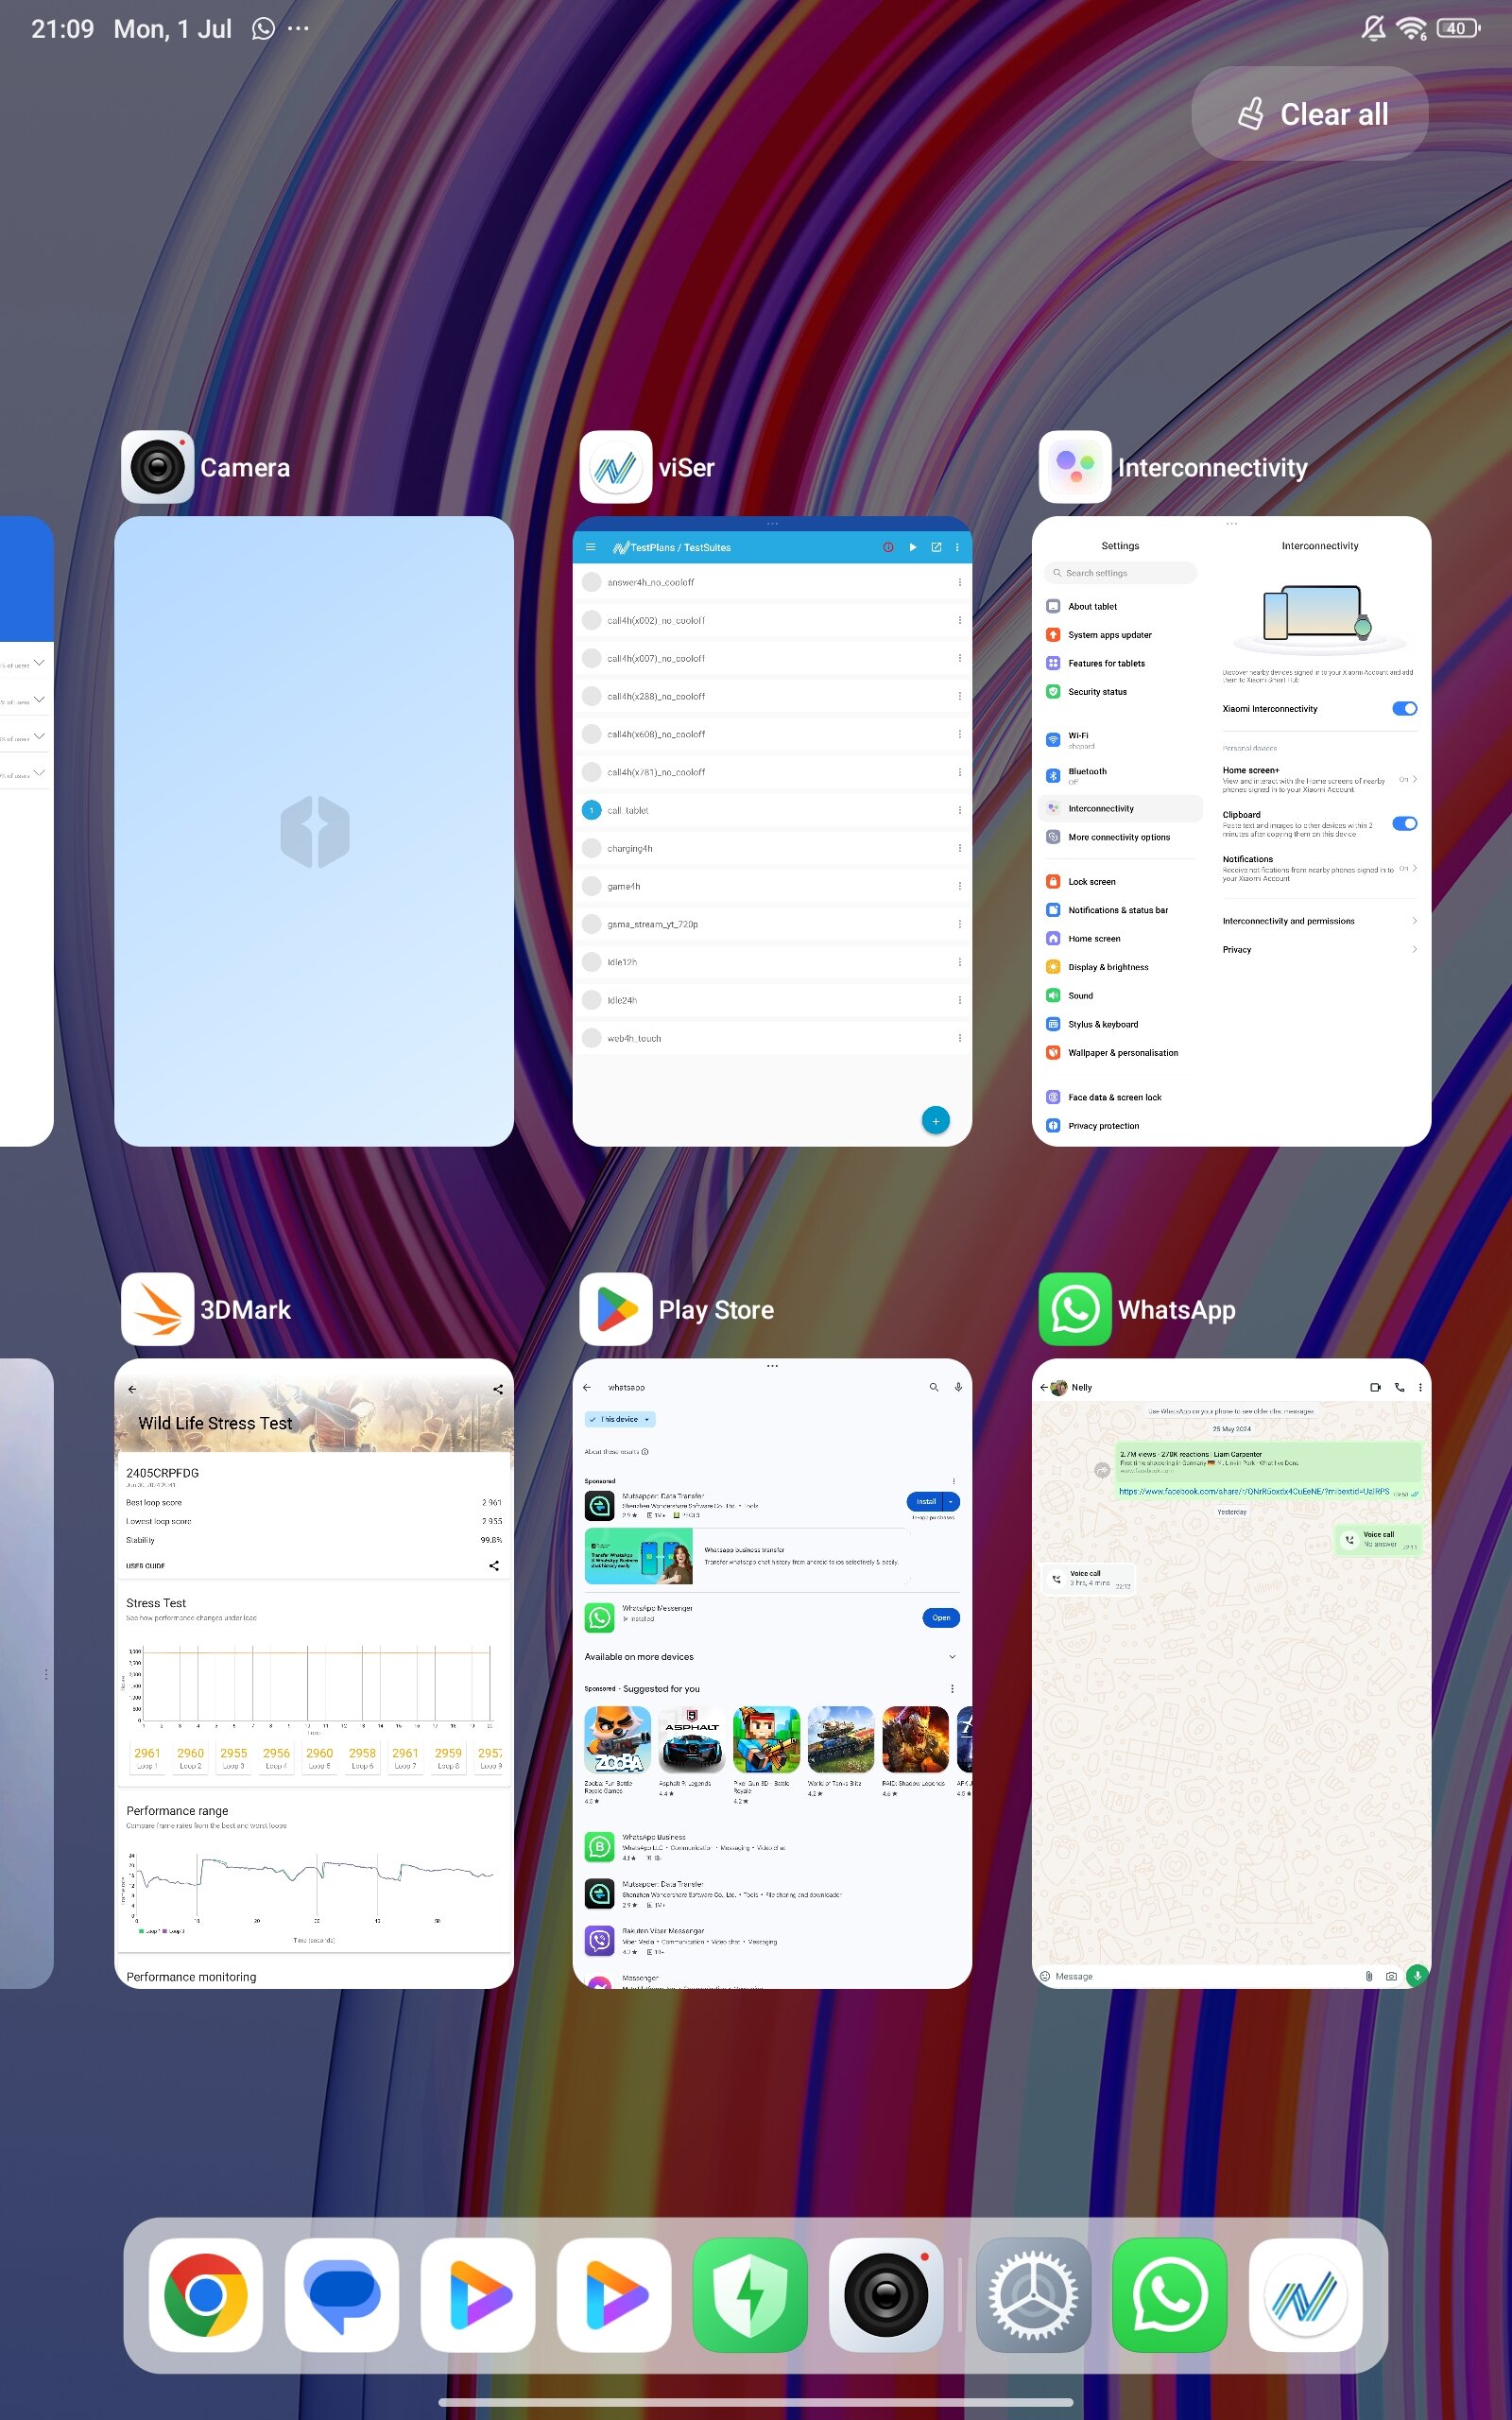This screenshot has width=1512, height=2420.
Task: Tap the Play Store app icon header
Action: (616, 1309)
